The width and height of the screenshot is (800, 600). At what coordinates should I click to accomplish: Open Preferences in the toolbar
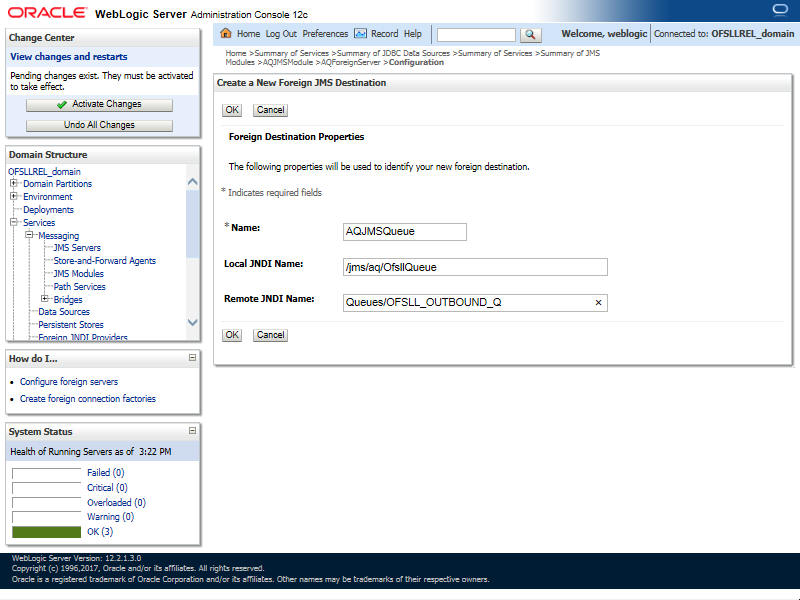click(325, 34)
